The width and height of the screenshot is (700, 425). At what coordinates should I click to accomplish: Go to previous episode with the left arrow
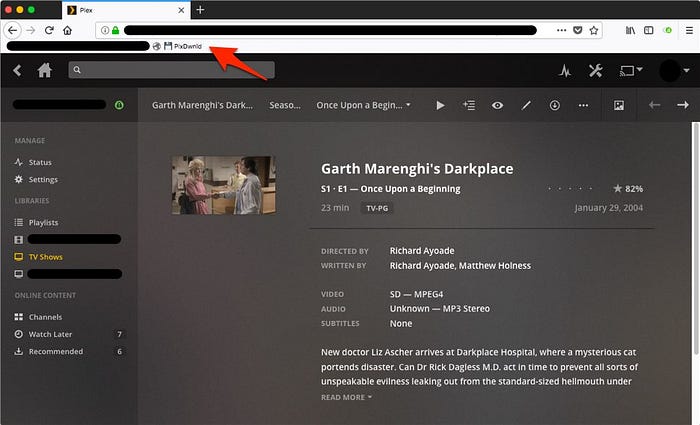click(654, 105)
